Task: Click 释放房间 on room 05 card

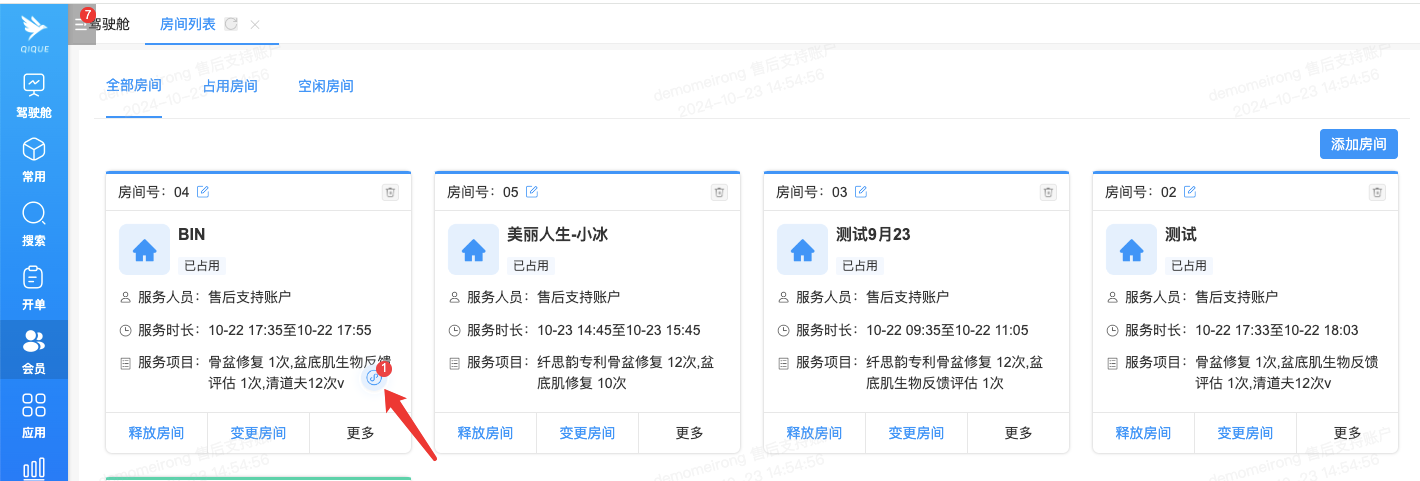Action: click(x=485, y=433)
